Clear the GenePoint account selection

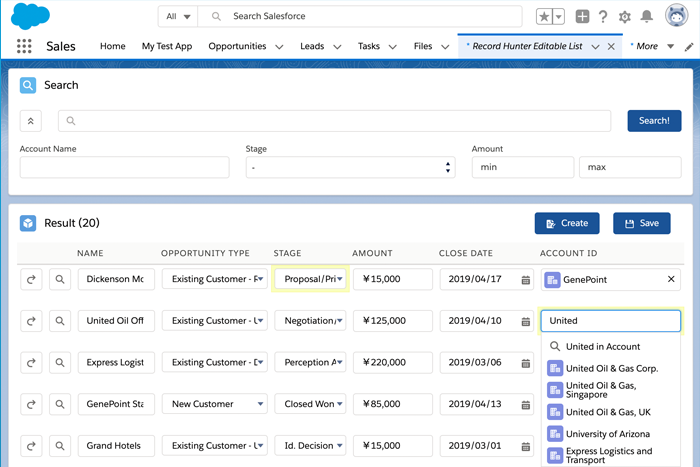(x=671, y=280)
